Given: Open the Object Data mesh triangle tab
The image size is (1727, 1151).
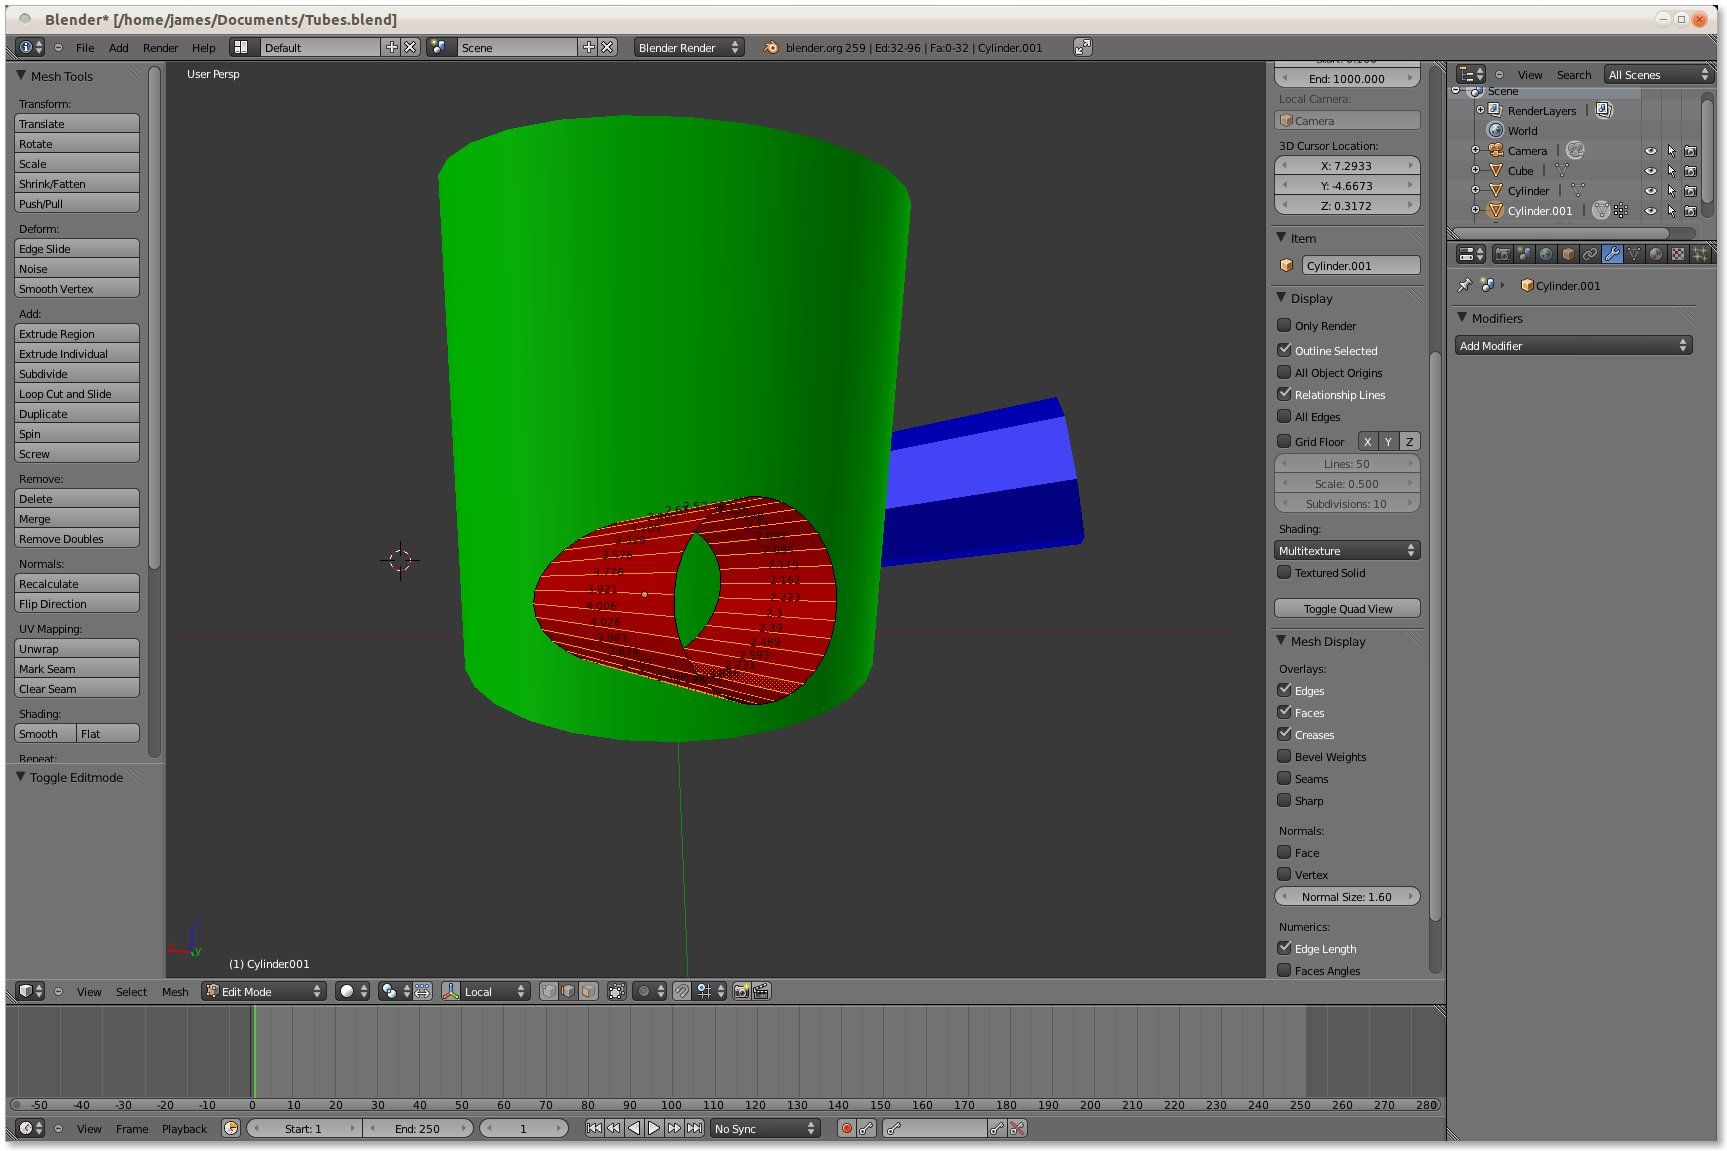Looking at the screenshot, I should point(1633,254).
